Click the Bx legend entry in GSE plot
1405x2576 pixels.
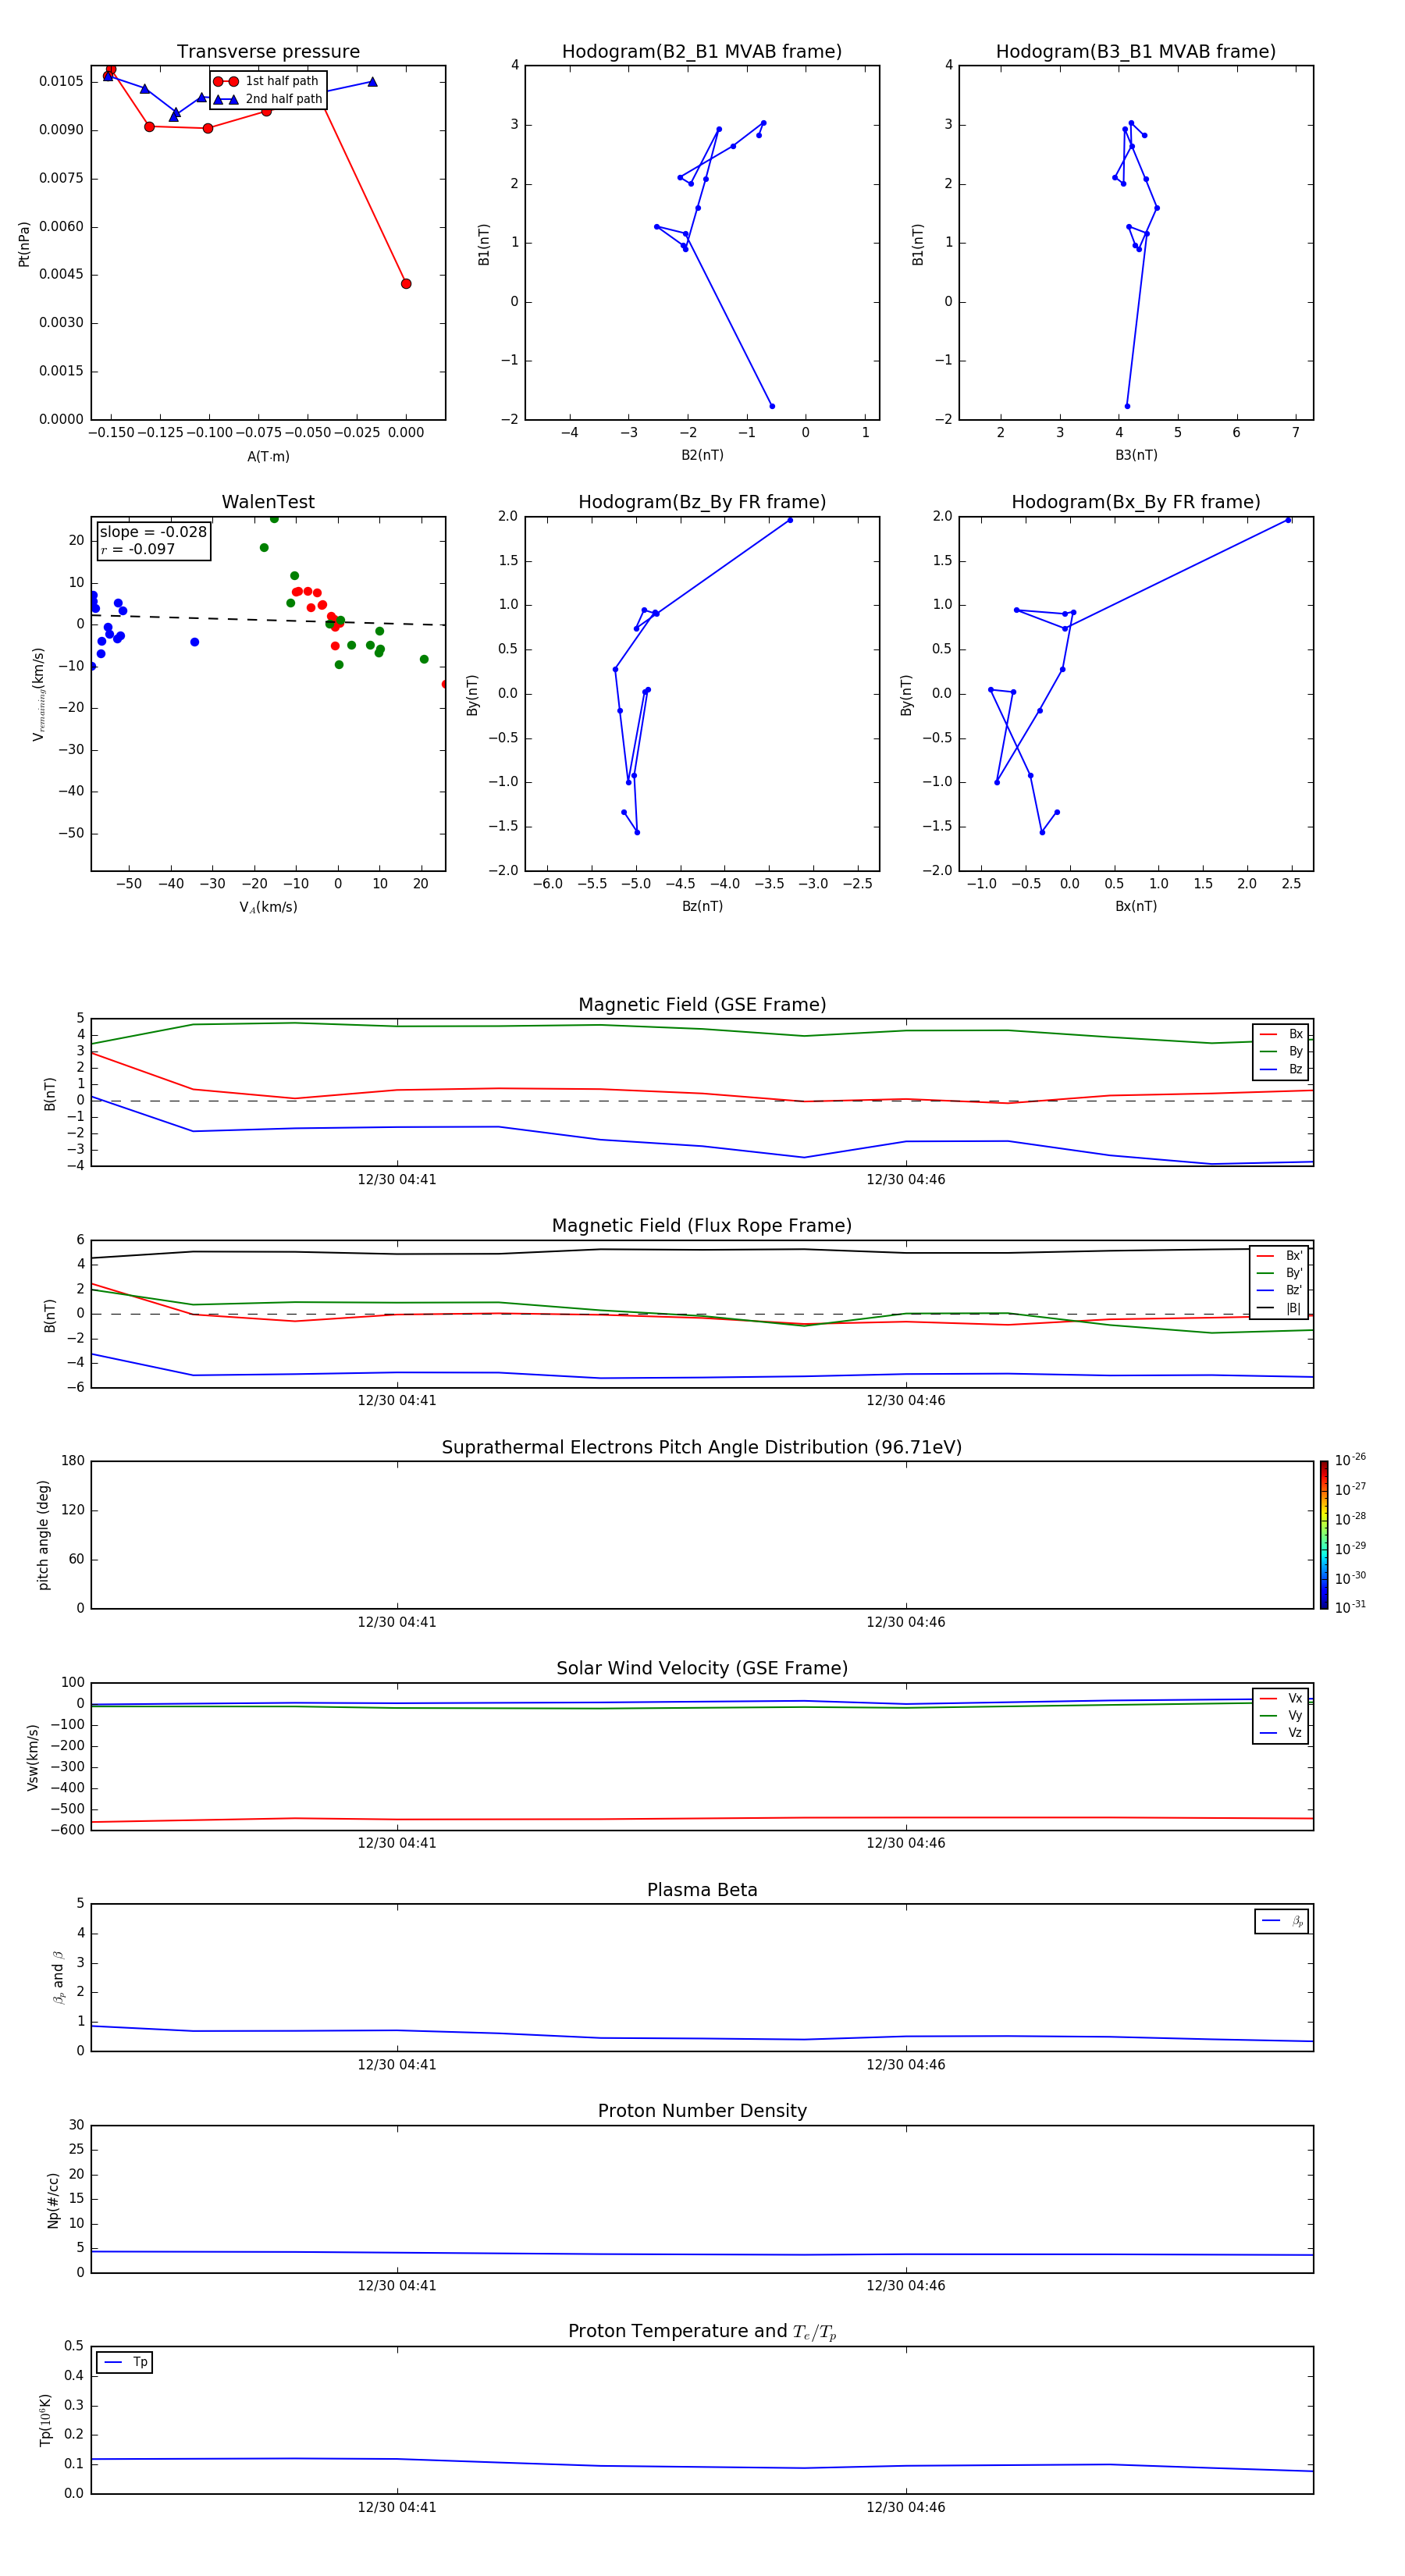[1281, 1034]
